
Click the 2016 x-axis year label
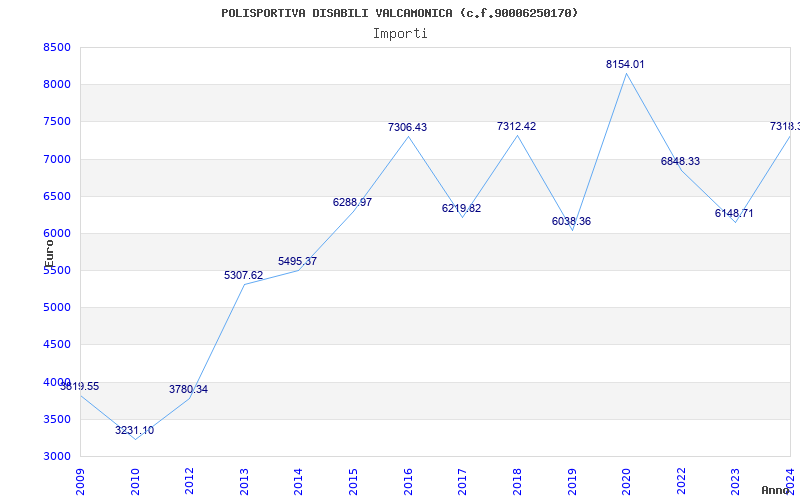point(408,481)
